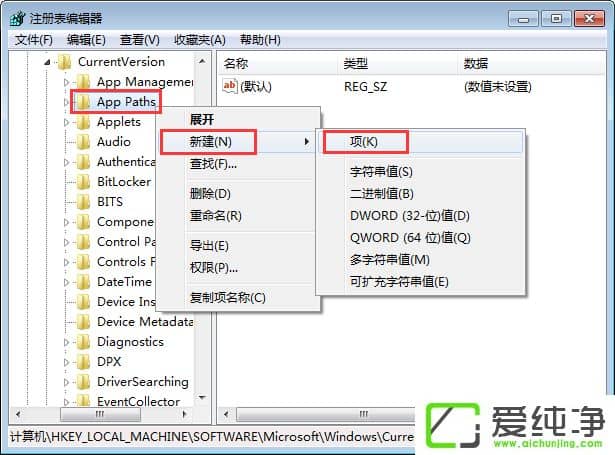Select 二进制值(B) in the submenu
Screen dimensions: 615x455
point(420,193)
